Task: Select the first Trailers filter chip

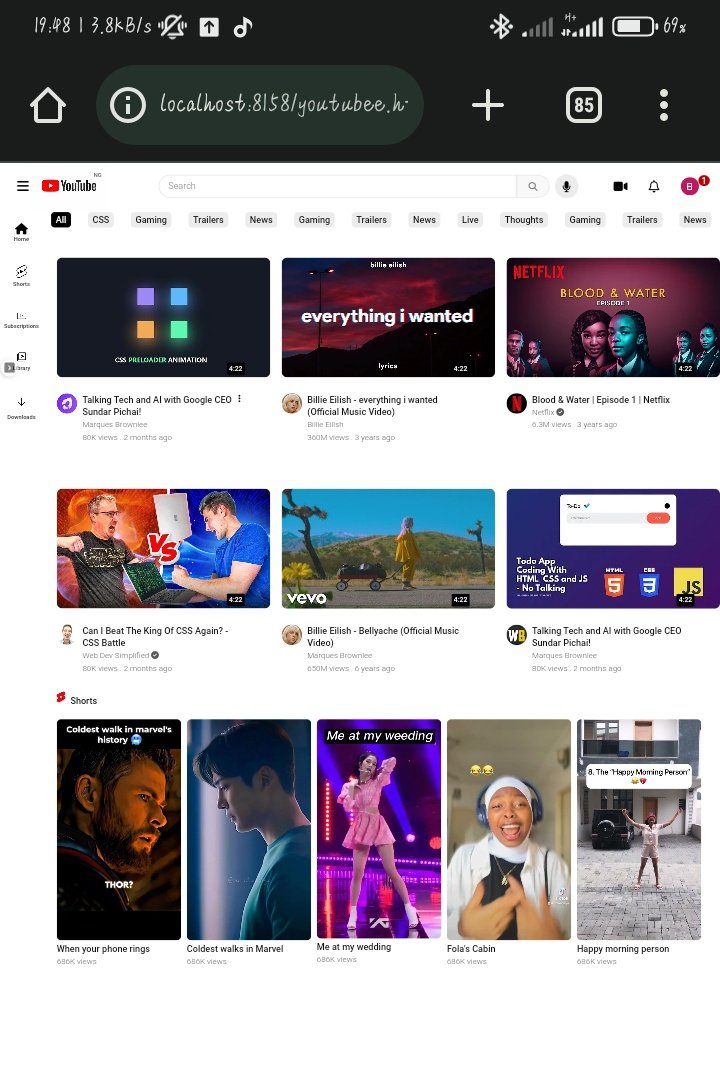Action: [208, 220]
